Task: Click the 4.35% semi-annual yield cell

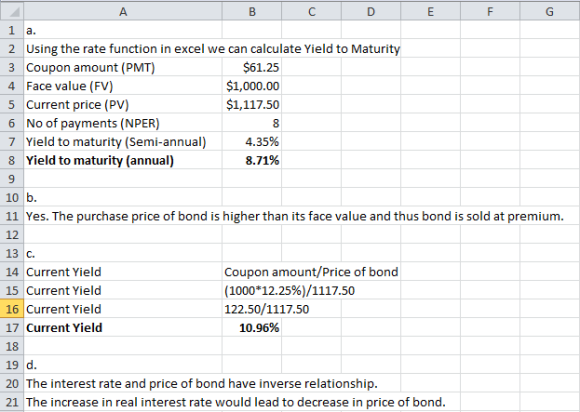Action: tap(252, 142)
